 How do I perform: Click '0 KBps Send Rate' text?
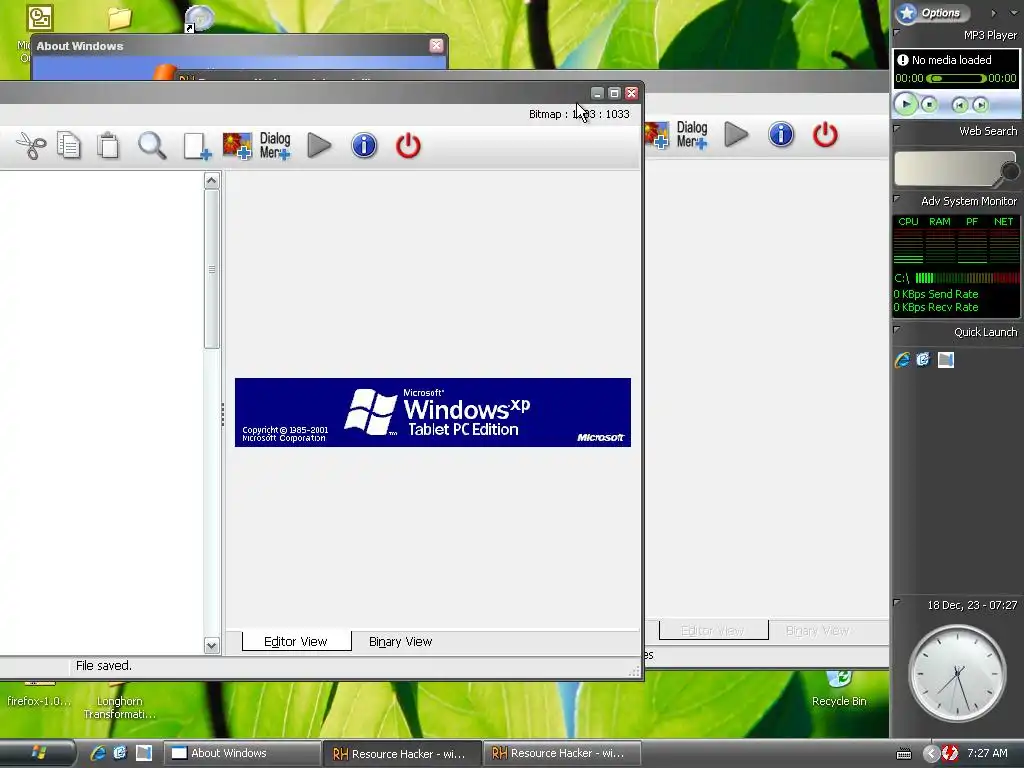point(936,294)
